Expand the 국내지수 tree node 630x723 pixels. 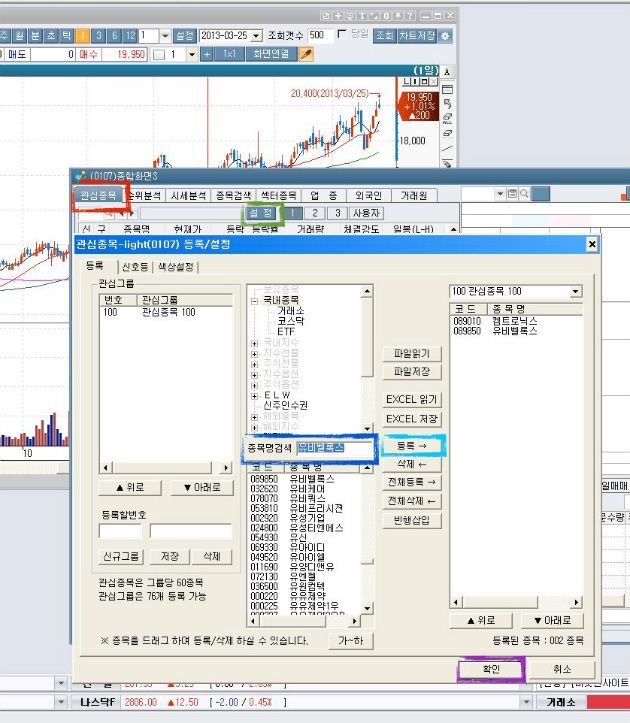tap(254, 343)
